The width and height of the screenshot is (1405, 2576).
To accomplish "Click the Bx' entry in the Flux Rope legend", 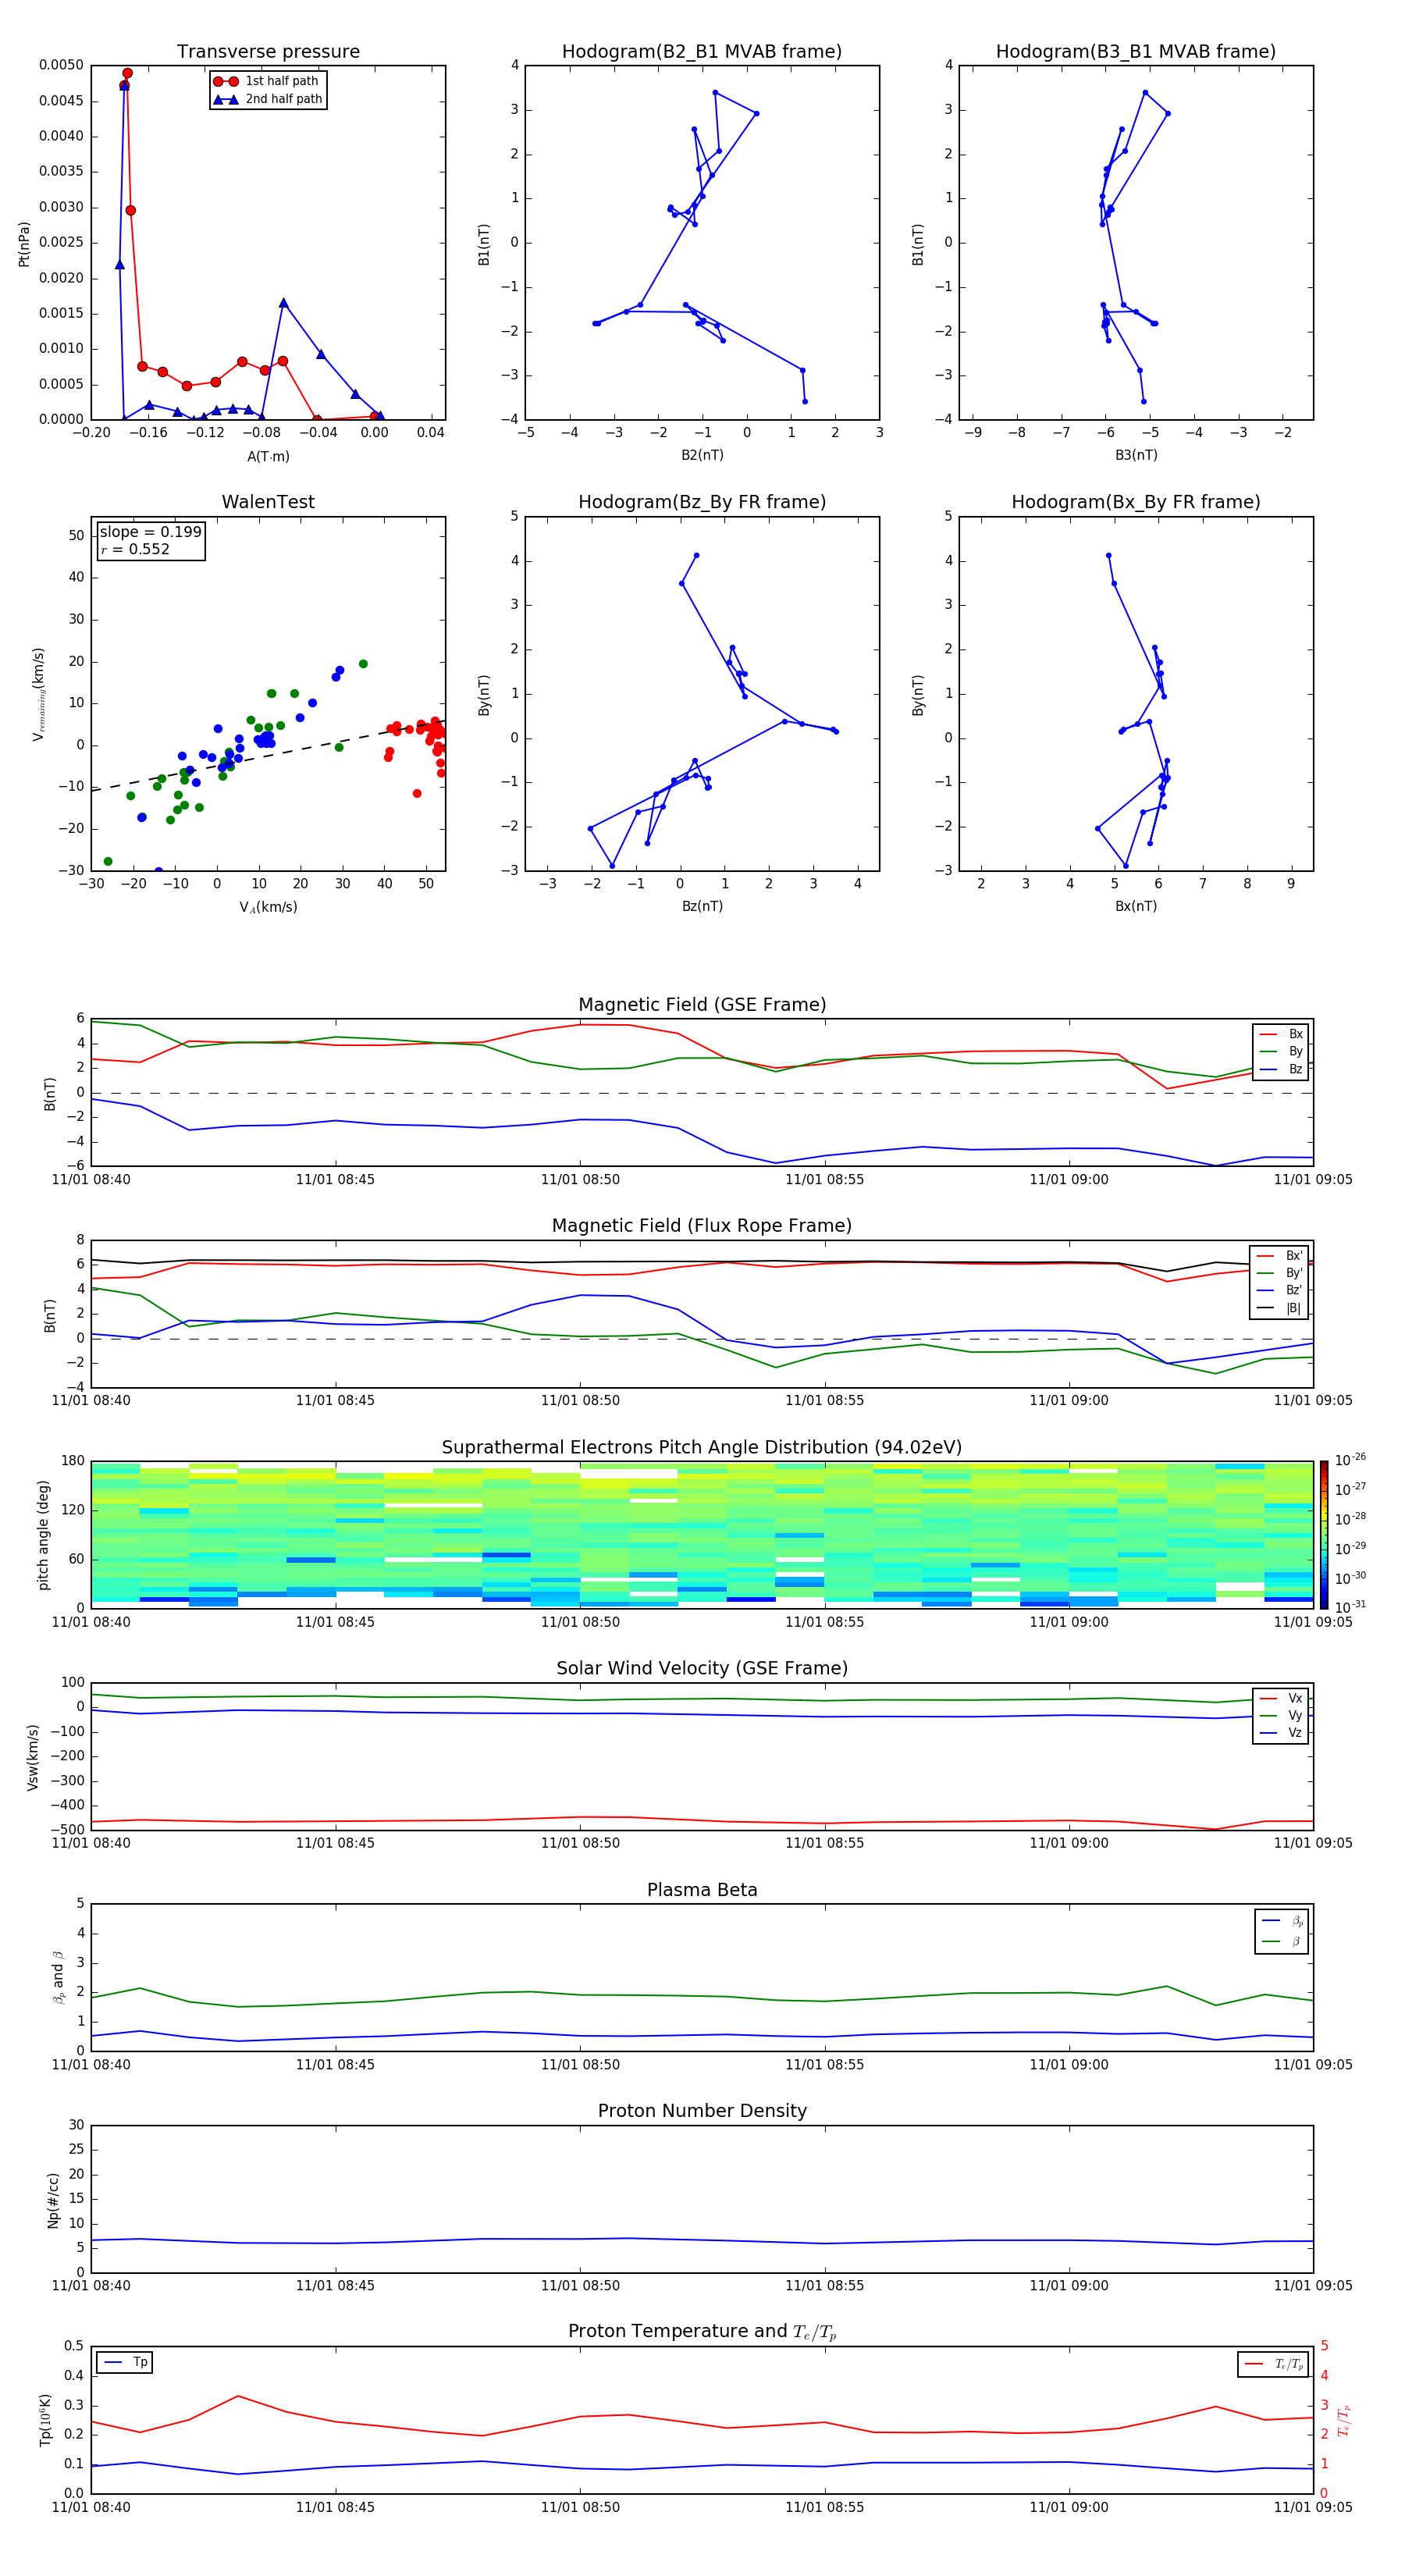I will tap(1280, 1256).
